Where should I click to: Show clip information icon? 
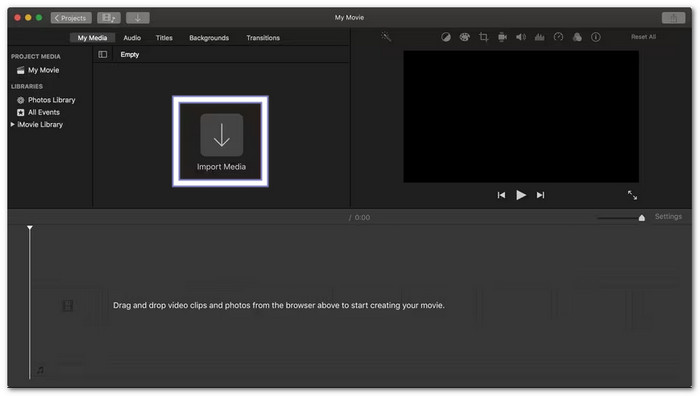pyautogui.click(x=596, y=37)
